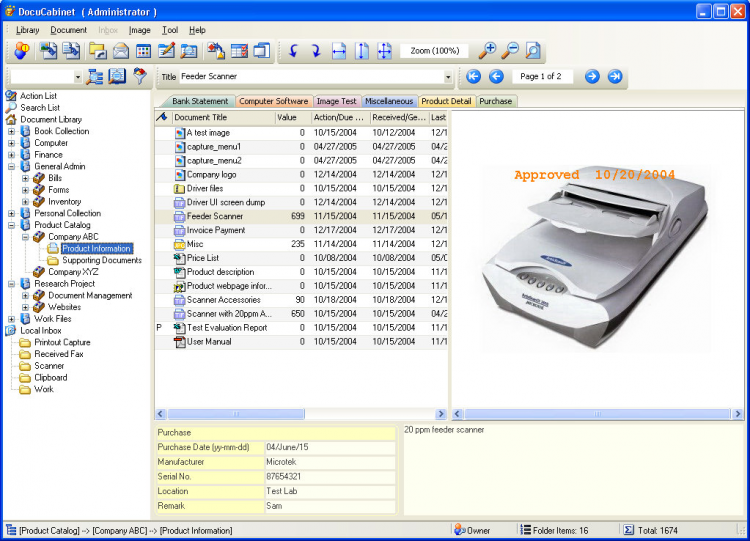Select the User Manual document row
This screenshot has width=750, height=541.
click(301, 342)
